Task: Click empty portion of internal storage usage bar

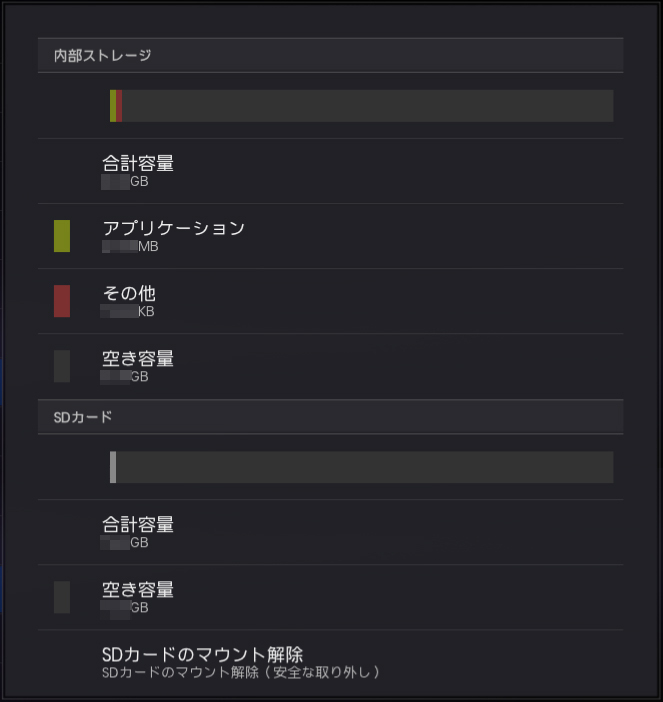Action: pos(368,106)
